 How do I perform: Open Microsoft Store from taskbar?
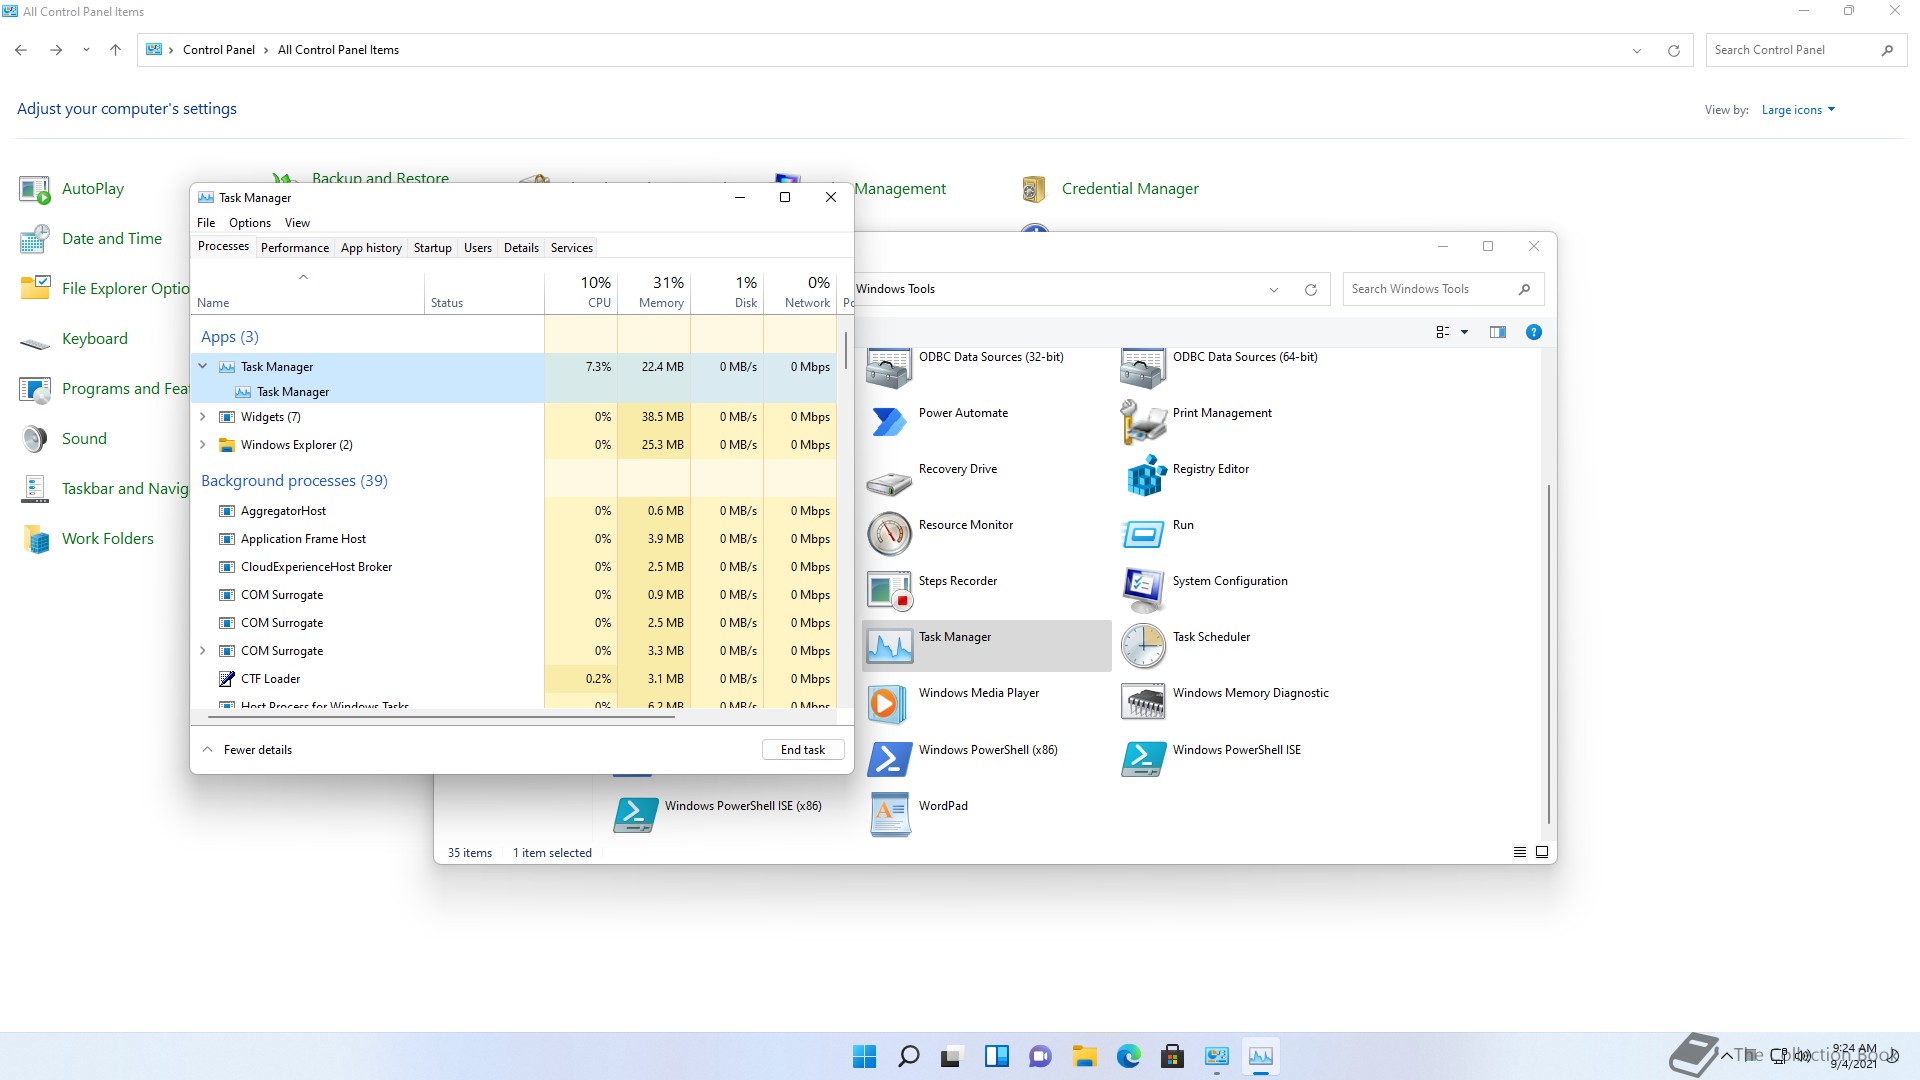tap(1173, 1056)
